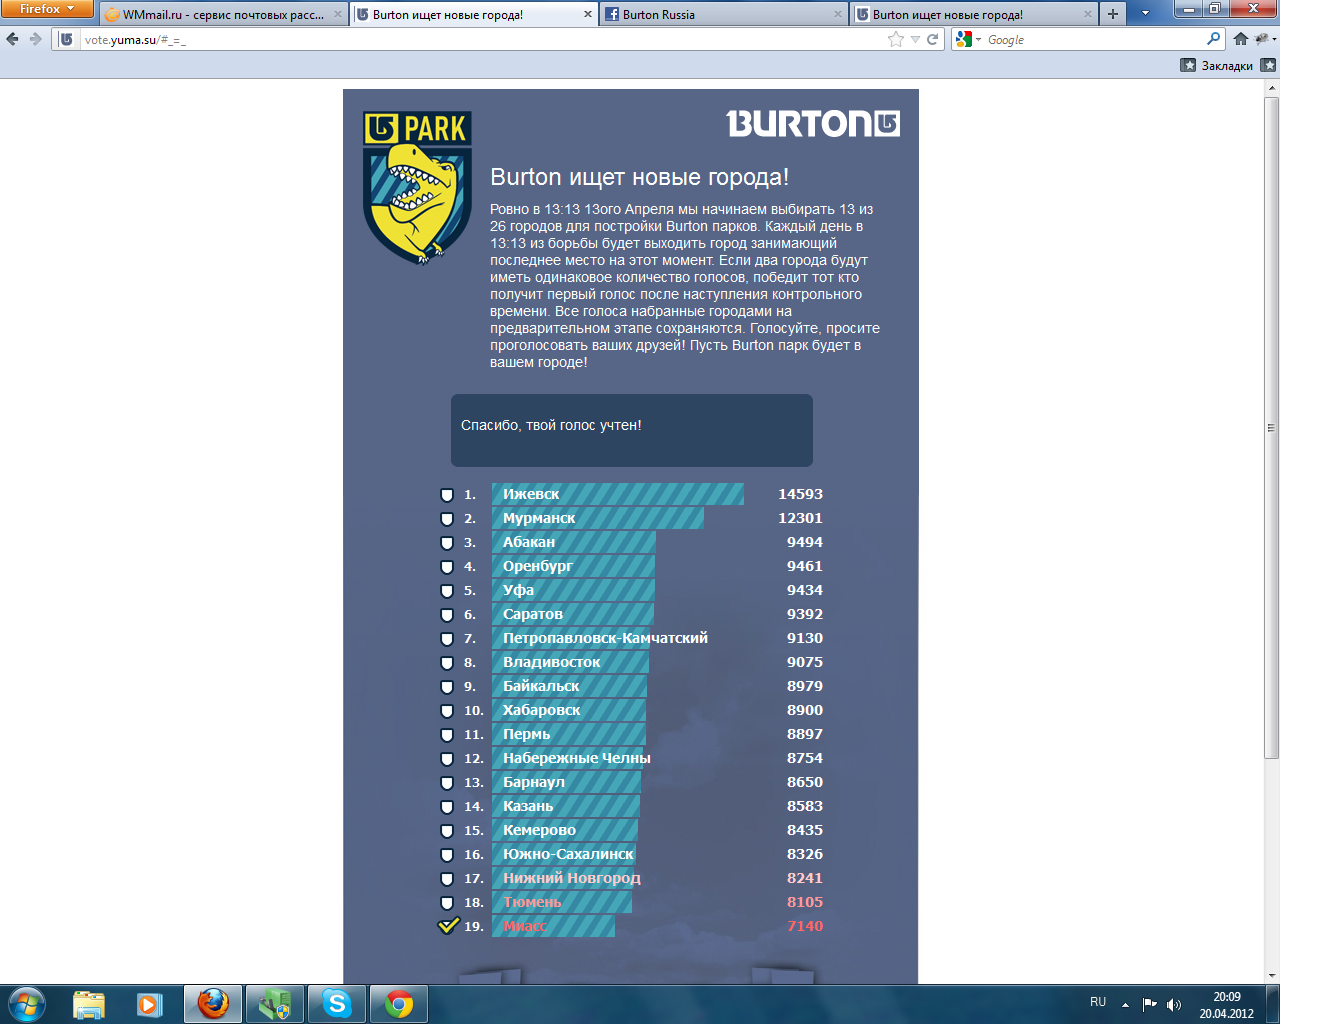
Task: Go back with the Back arrow
Action: pyautogui.click(x=12, y=39)
